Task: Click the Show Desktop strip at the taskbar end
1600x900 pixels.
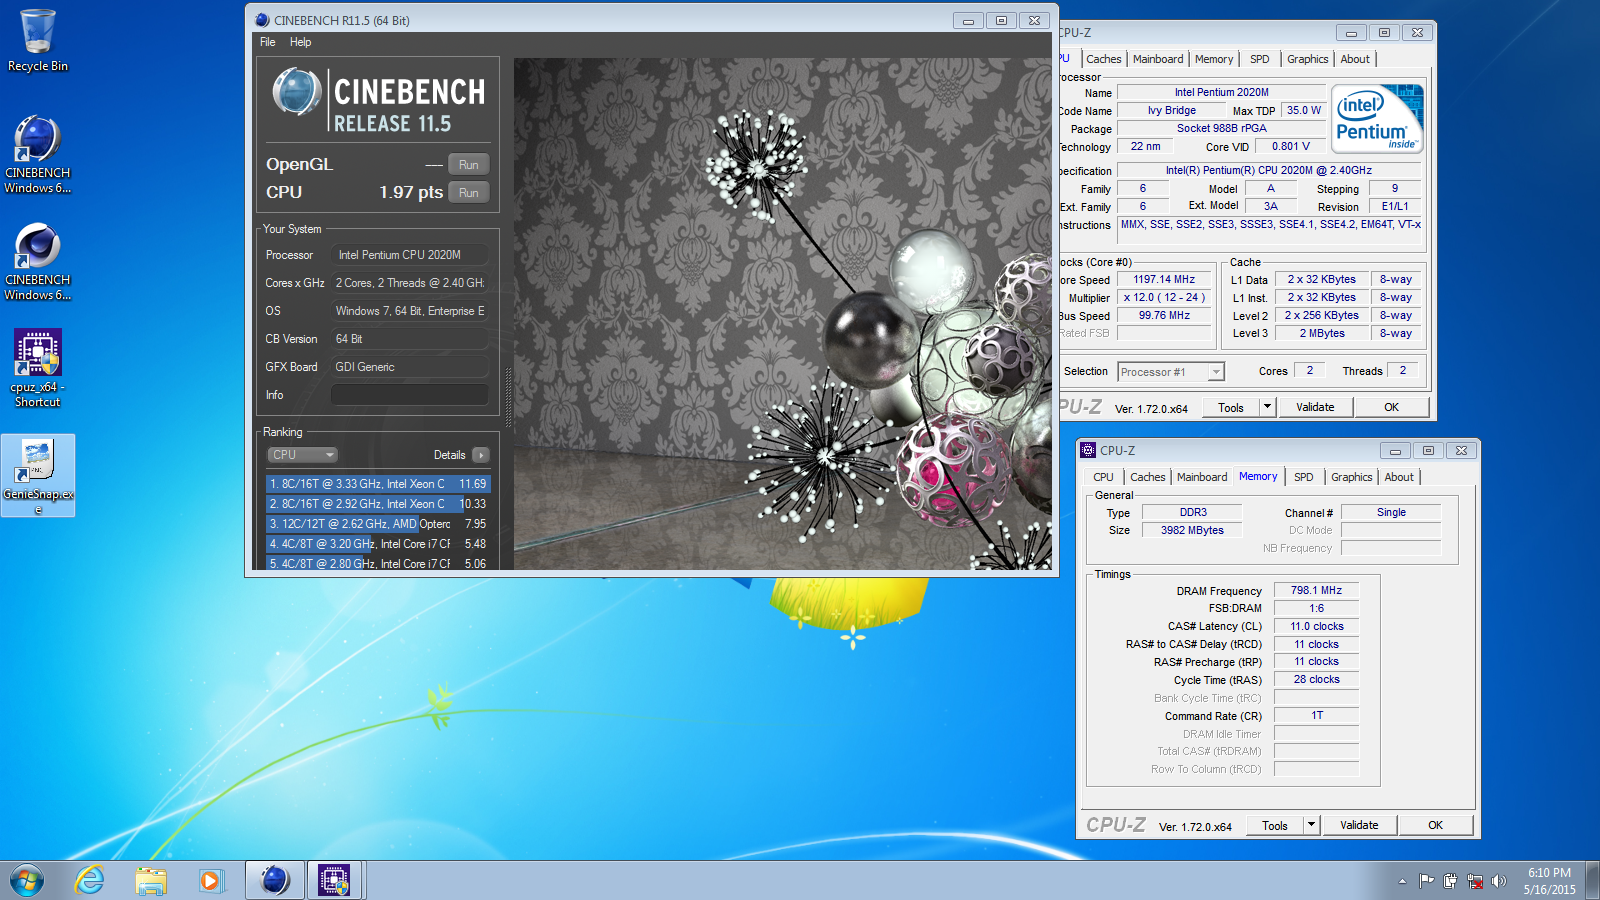Action: point(1593,881)
